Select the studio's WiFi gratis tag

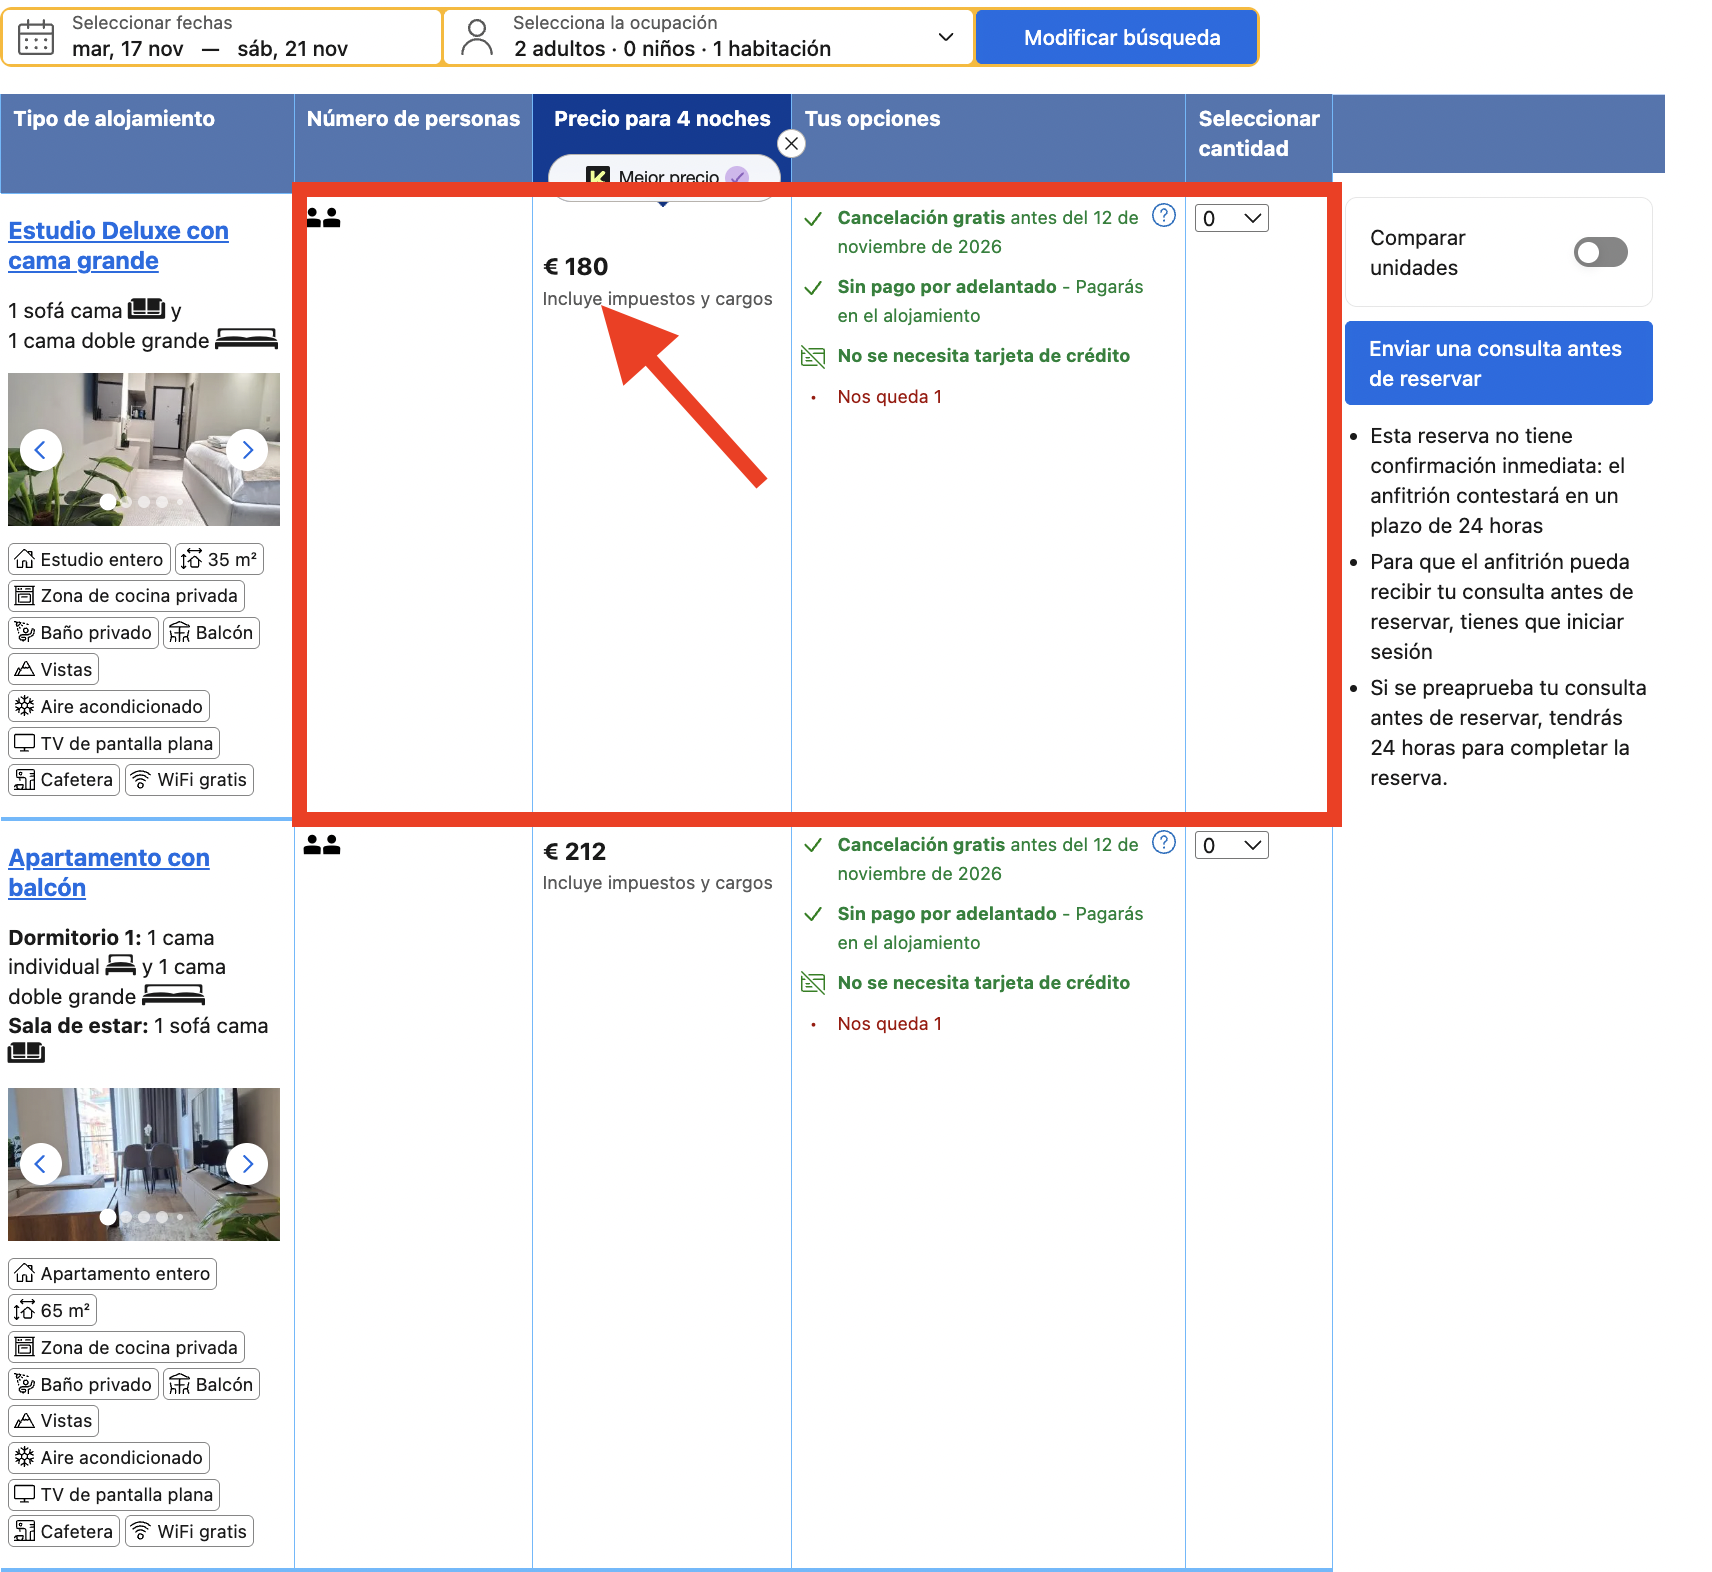pos(189,779)
